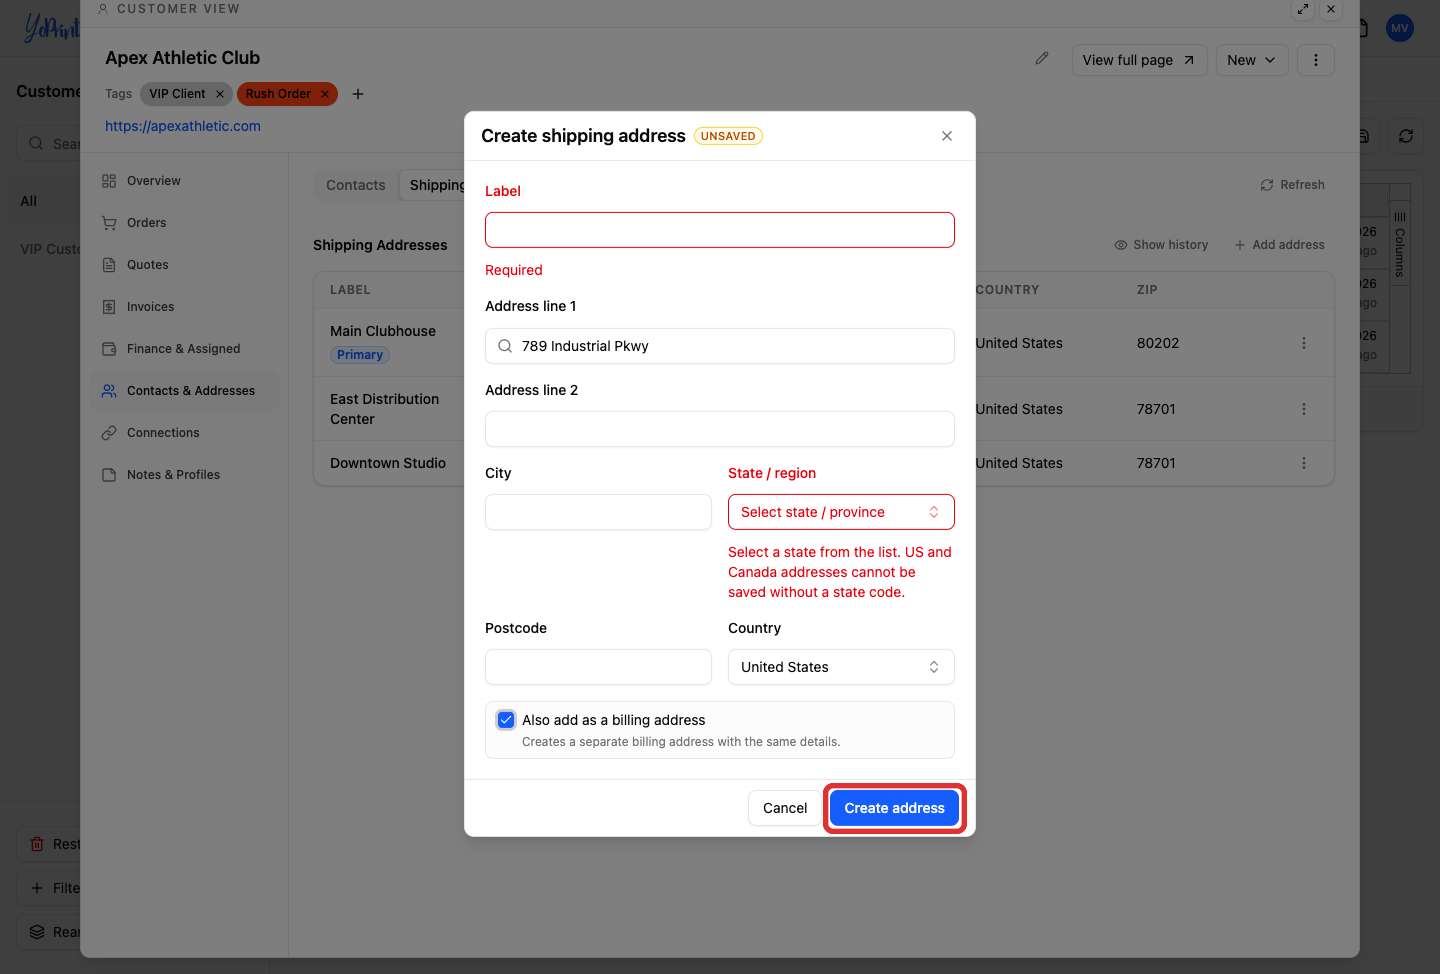Screen dimensions: 1440x974
Task: Open Orders in the sidebar
Action: 184,223
